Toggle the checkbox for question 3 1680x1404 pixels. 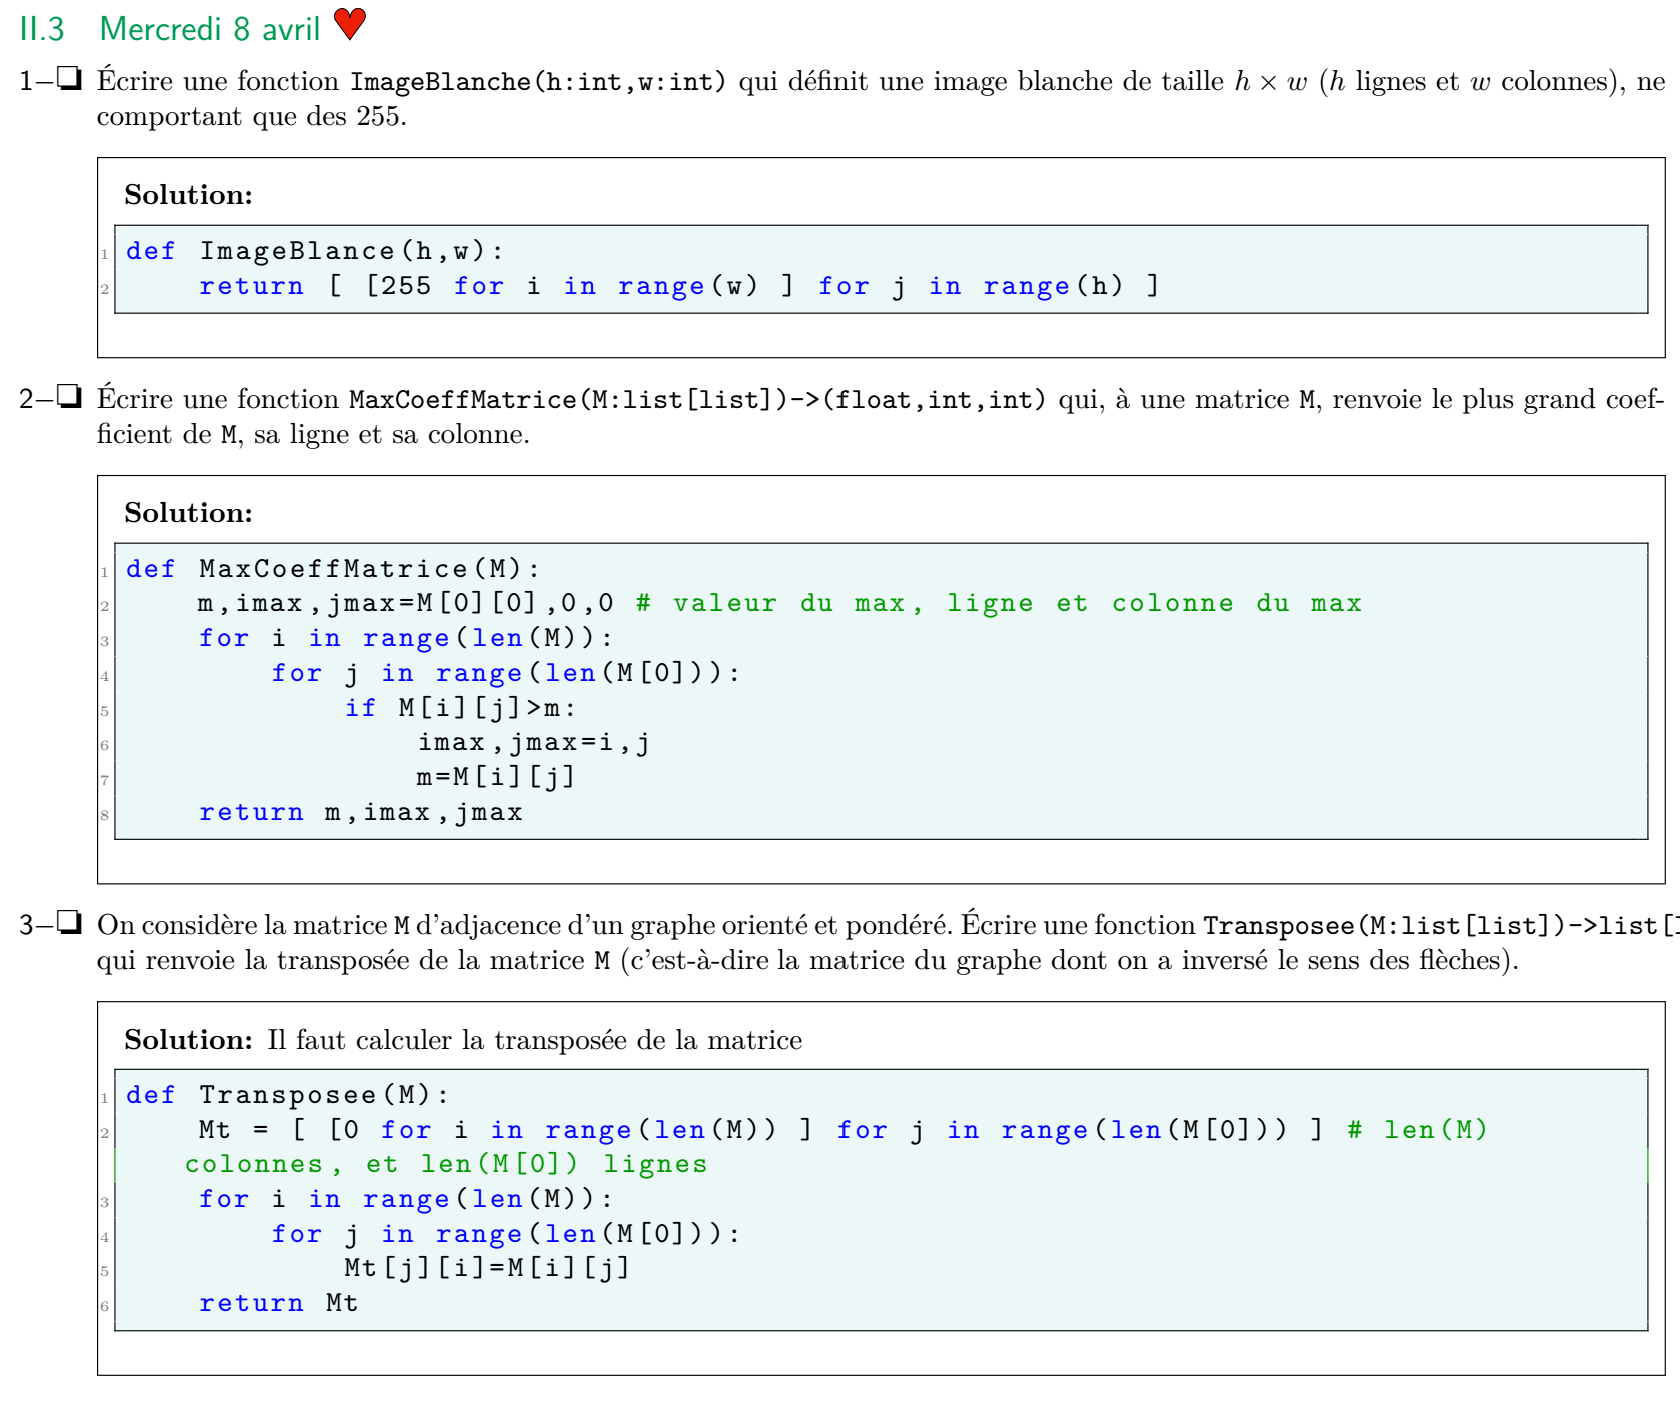(69, 923)
